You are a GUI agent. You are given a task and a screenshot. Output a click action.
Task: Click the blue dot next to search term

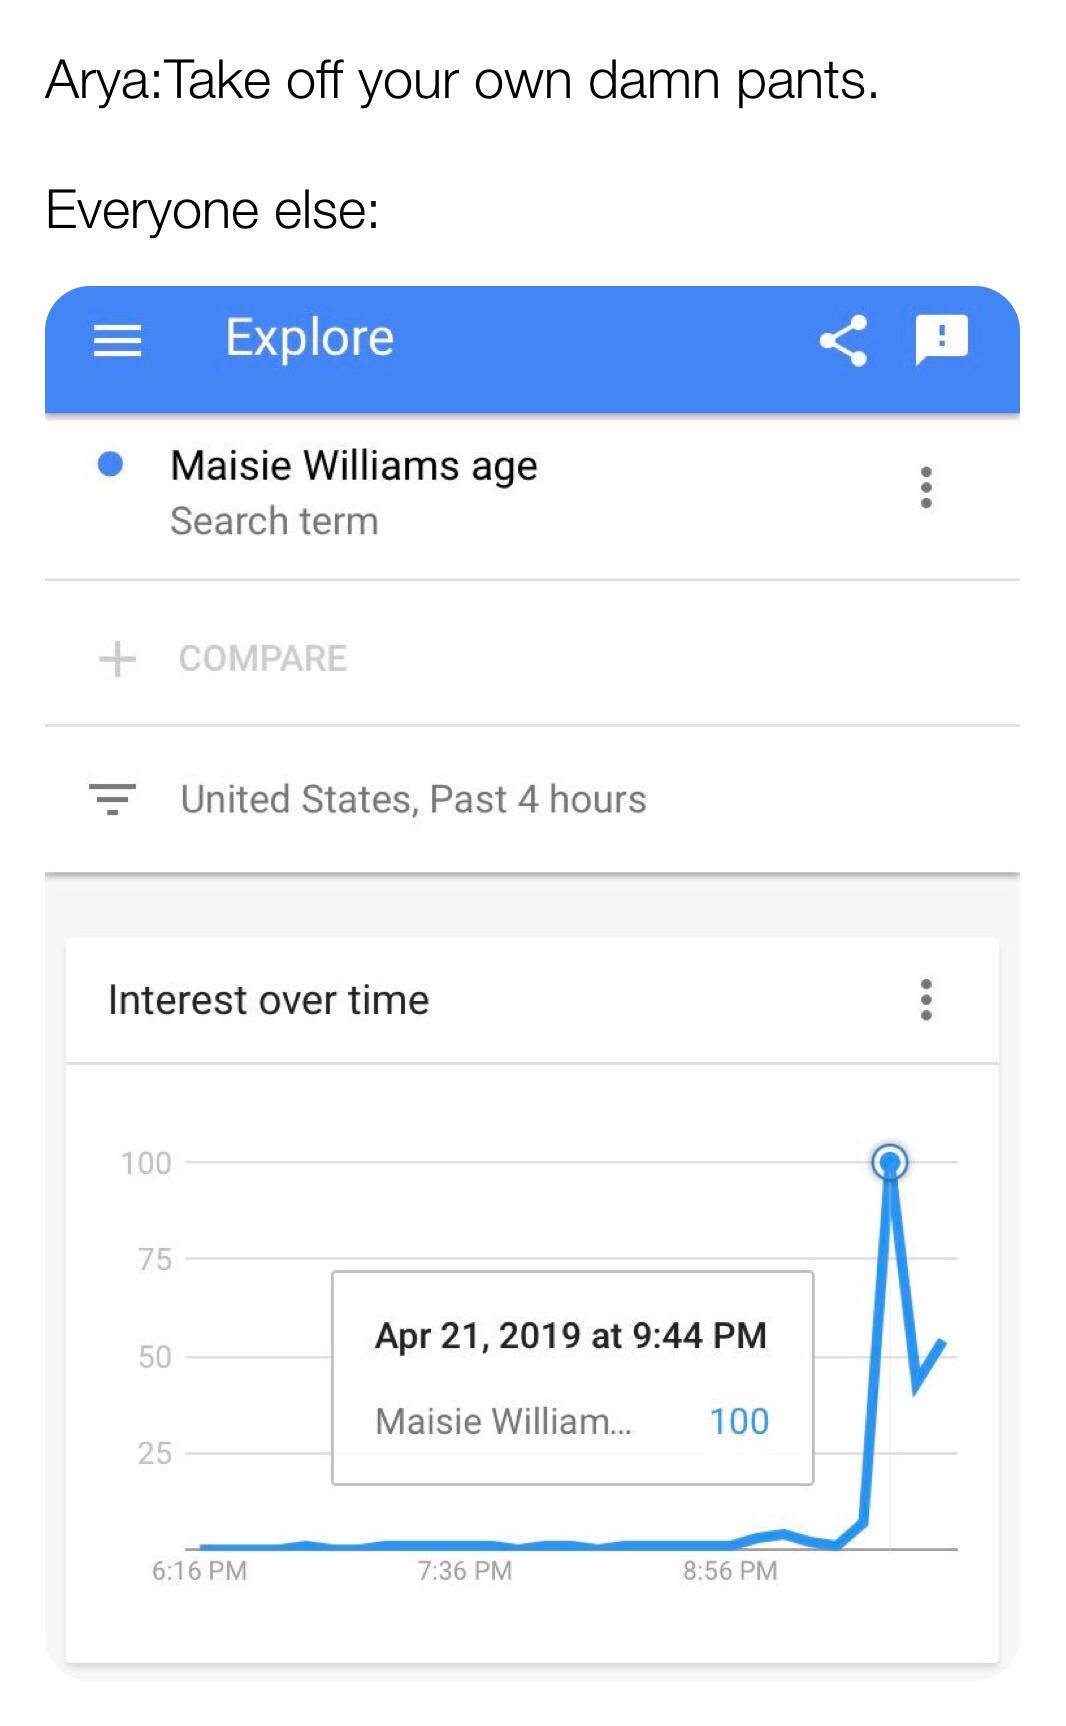pyautogui.click(x=110, y=464)
